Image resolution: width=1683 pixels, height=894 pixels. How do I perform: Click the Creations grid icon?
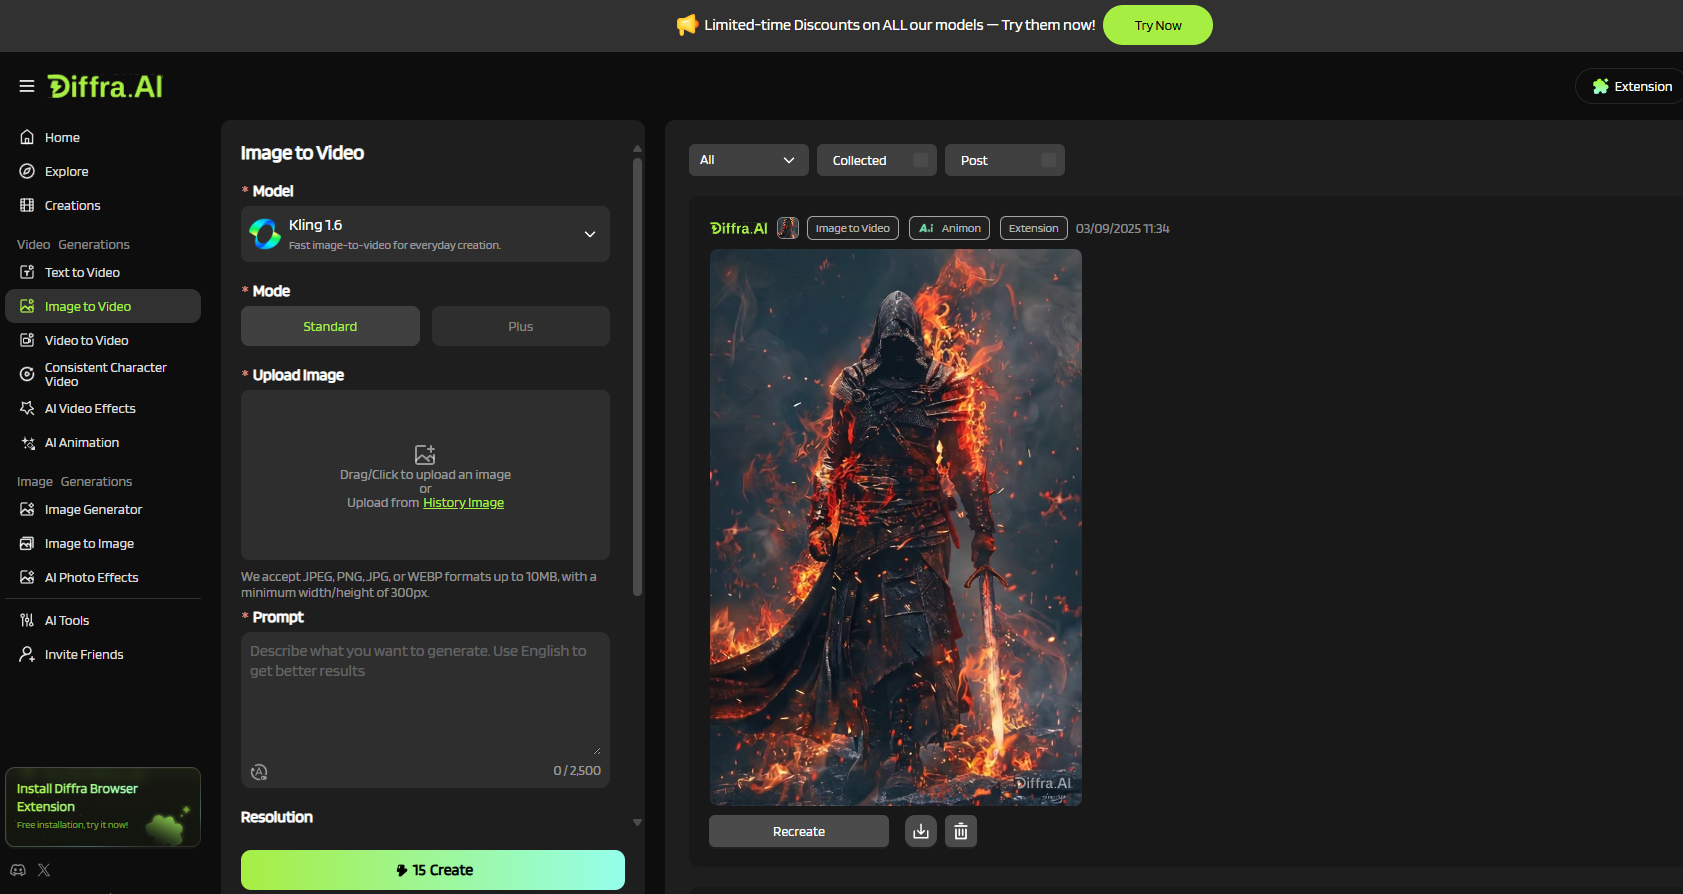point(27,205)
